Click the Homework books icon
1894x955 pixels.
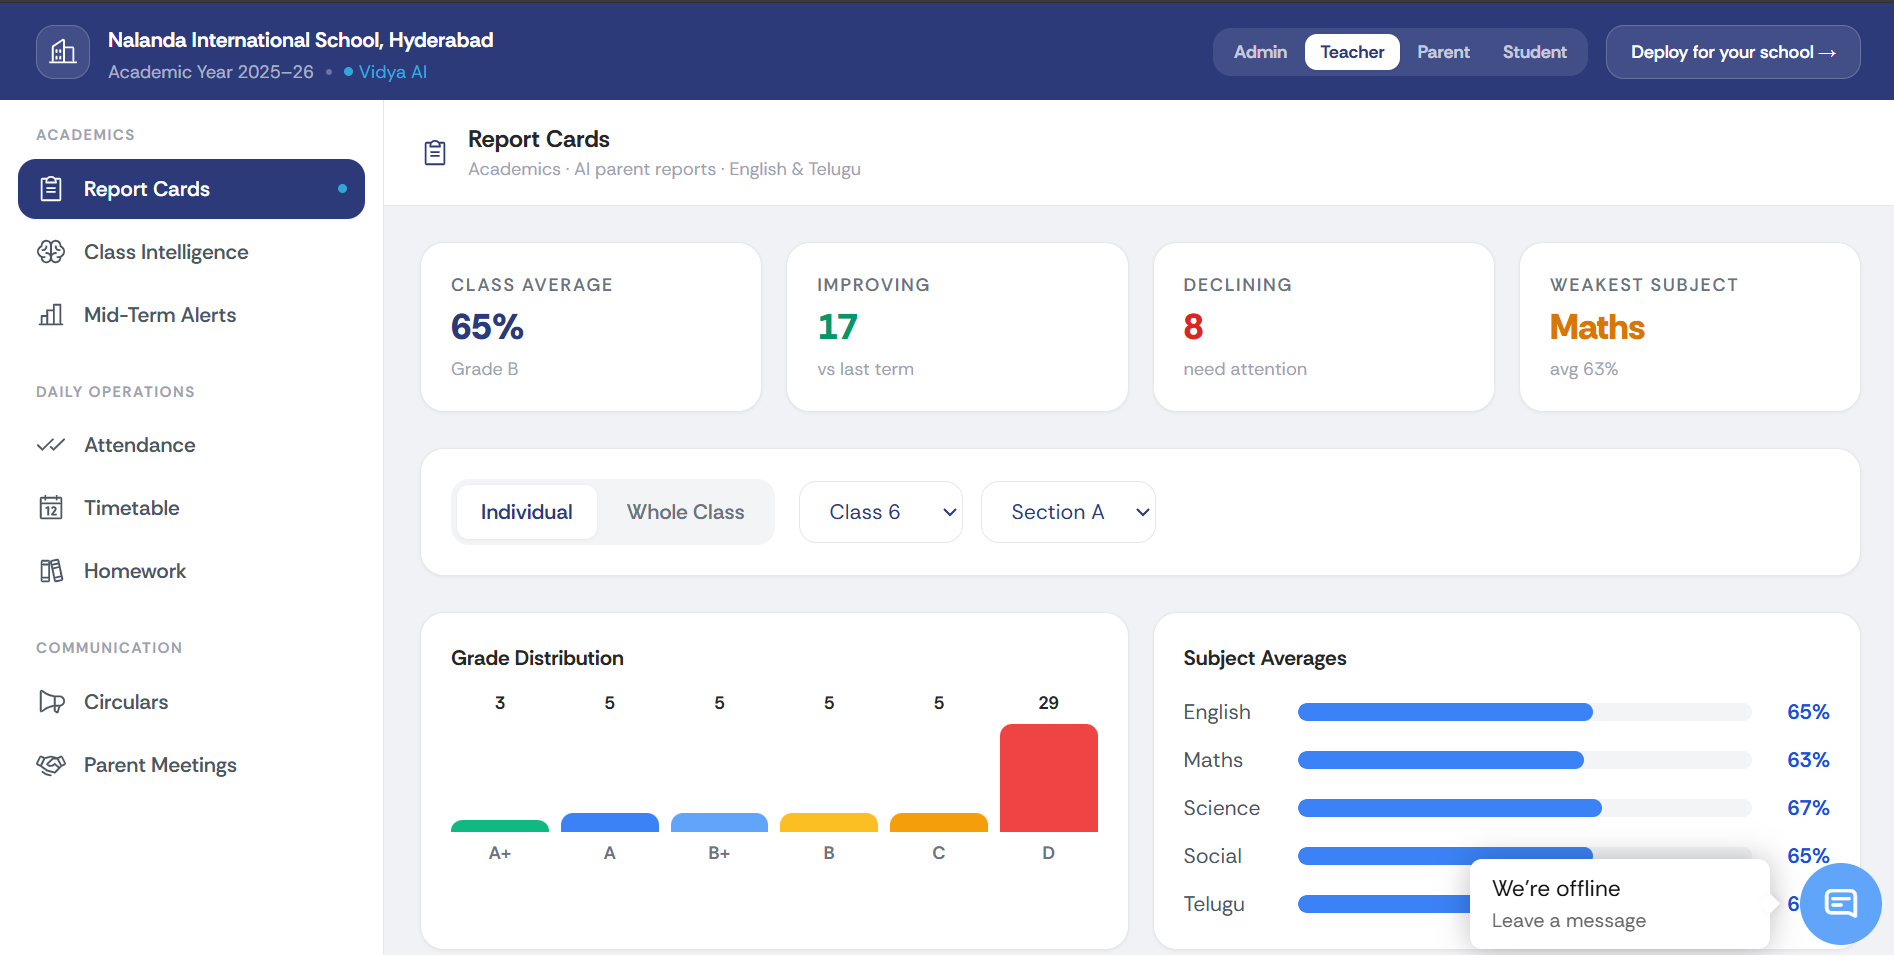pyautogui.click(x=51, y=571)
